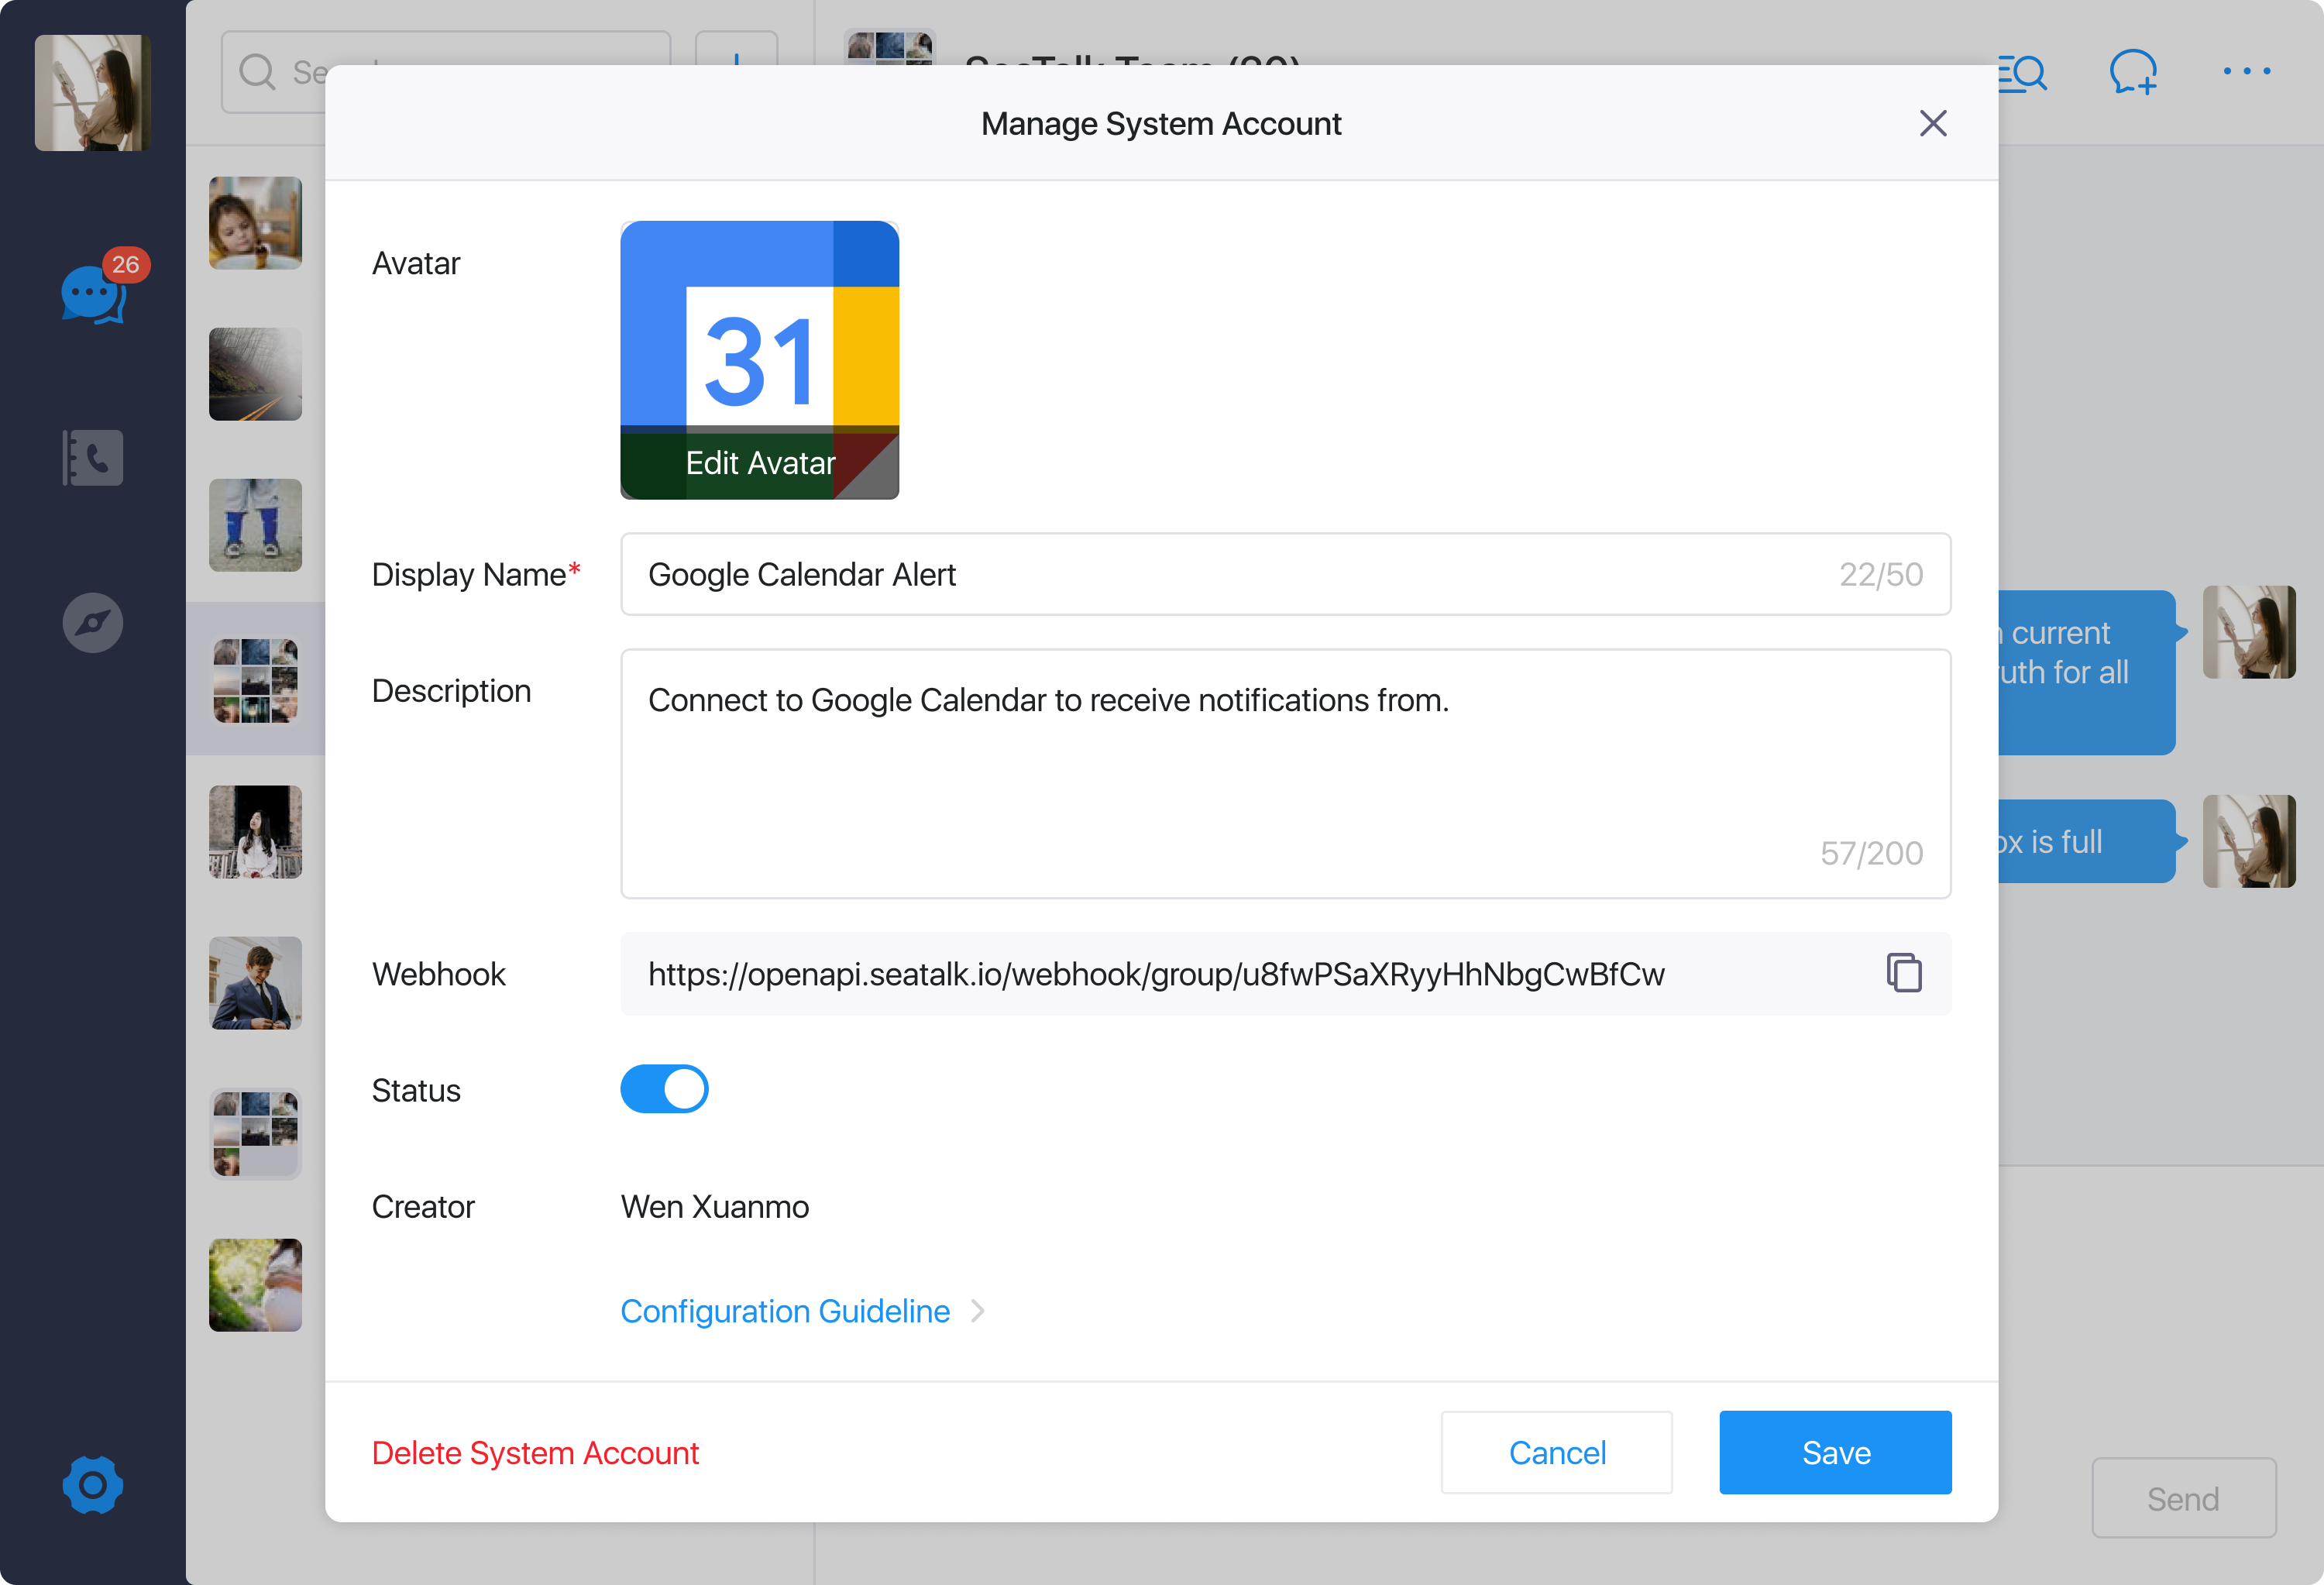Image resolution: width=2324 pixels, height=1585 pixels.
Task: Select the highlighted group chat collage
Action: click(x=255, y=680)
